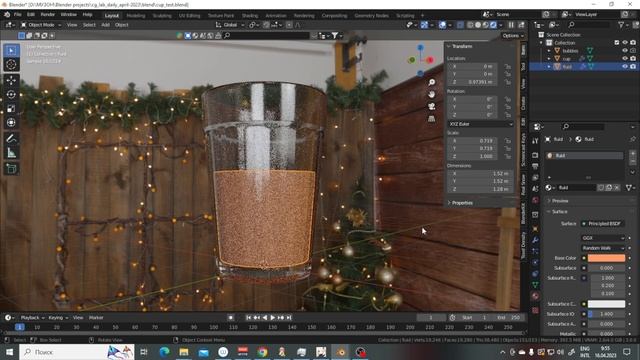Click the top blue Z axis gizmo ball
The image size is (640, 360).
(x=420, y=48)
